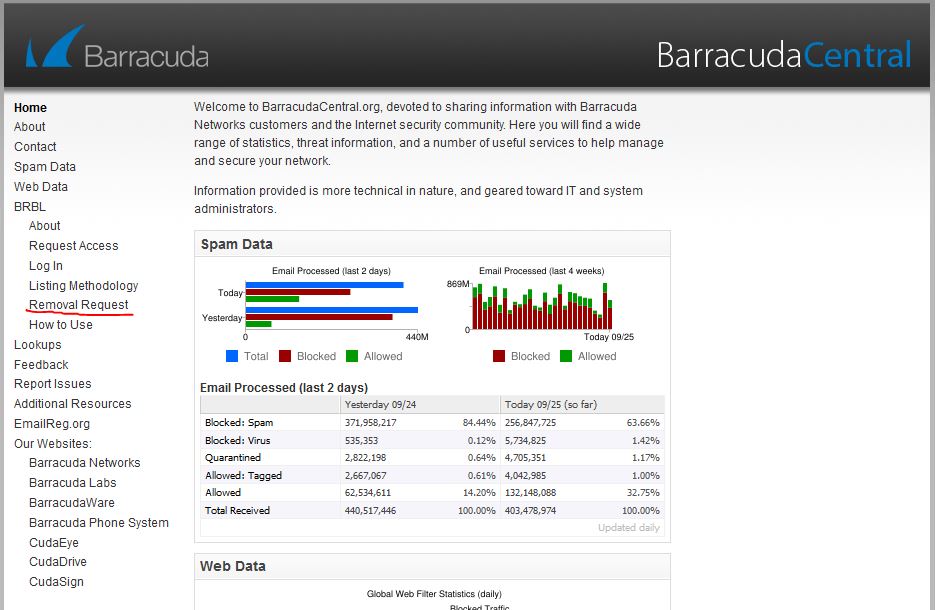The width and height of the screenshot is (935, 610).
Task: Open the top-level About link below Home
Action: click(x=30, y=127)
